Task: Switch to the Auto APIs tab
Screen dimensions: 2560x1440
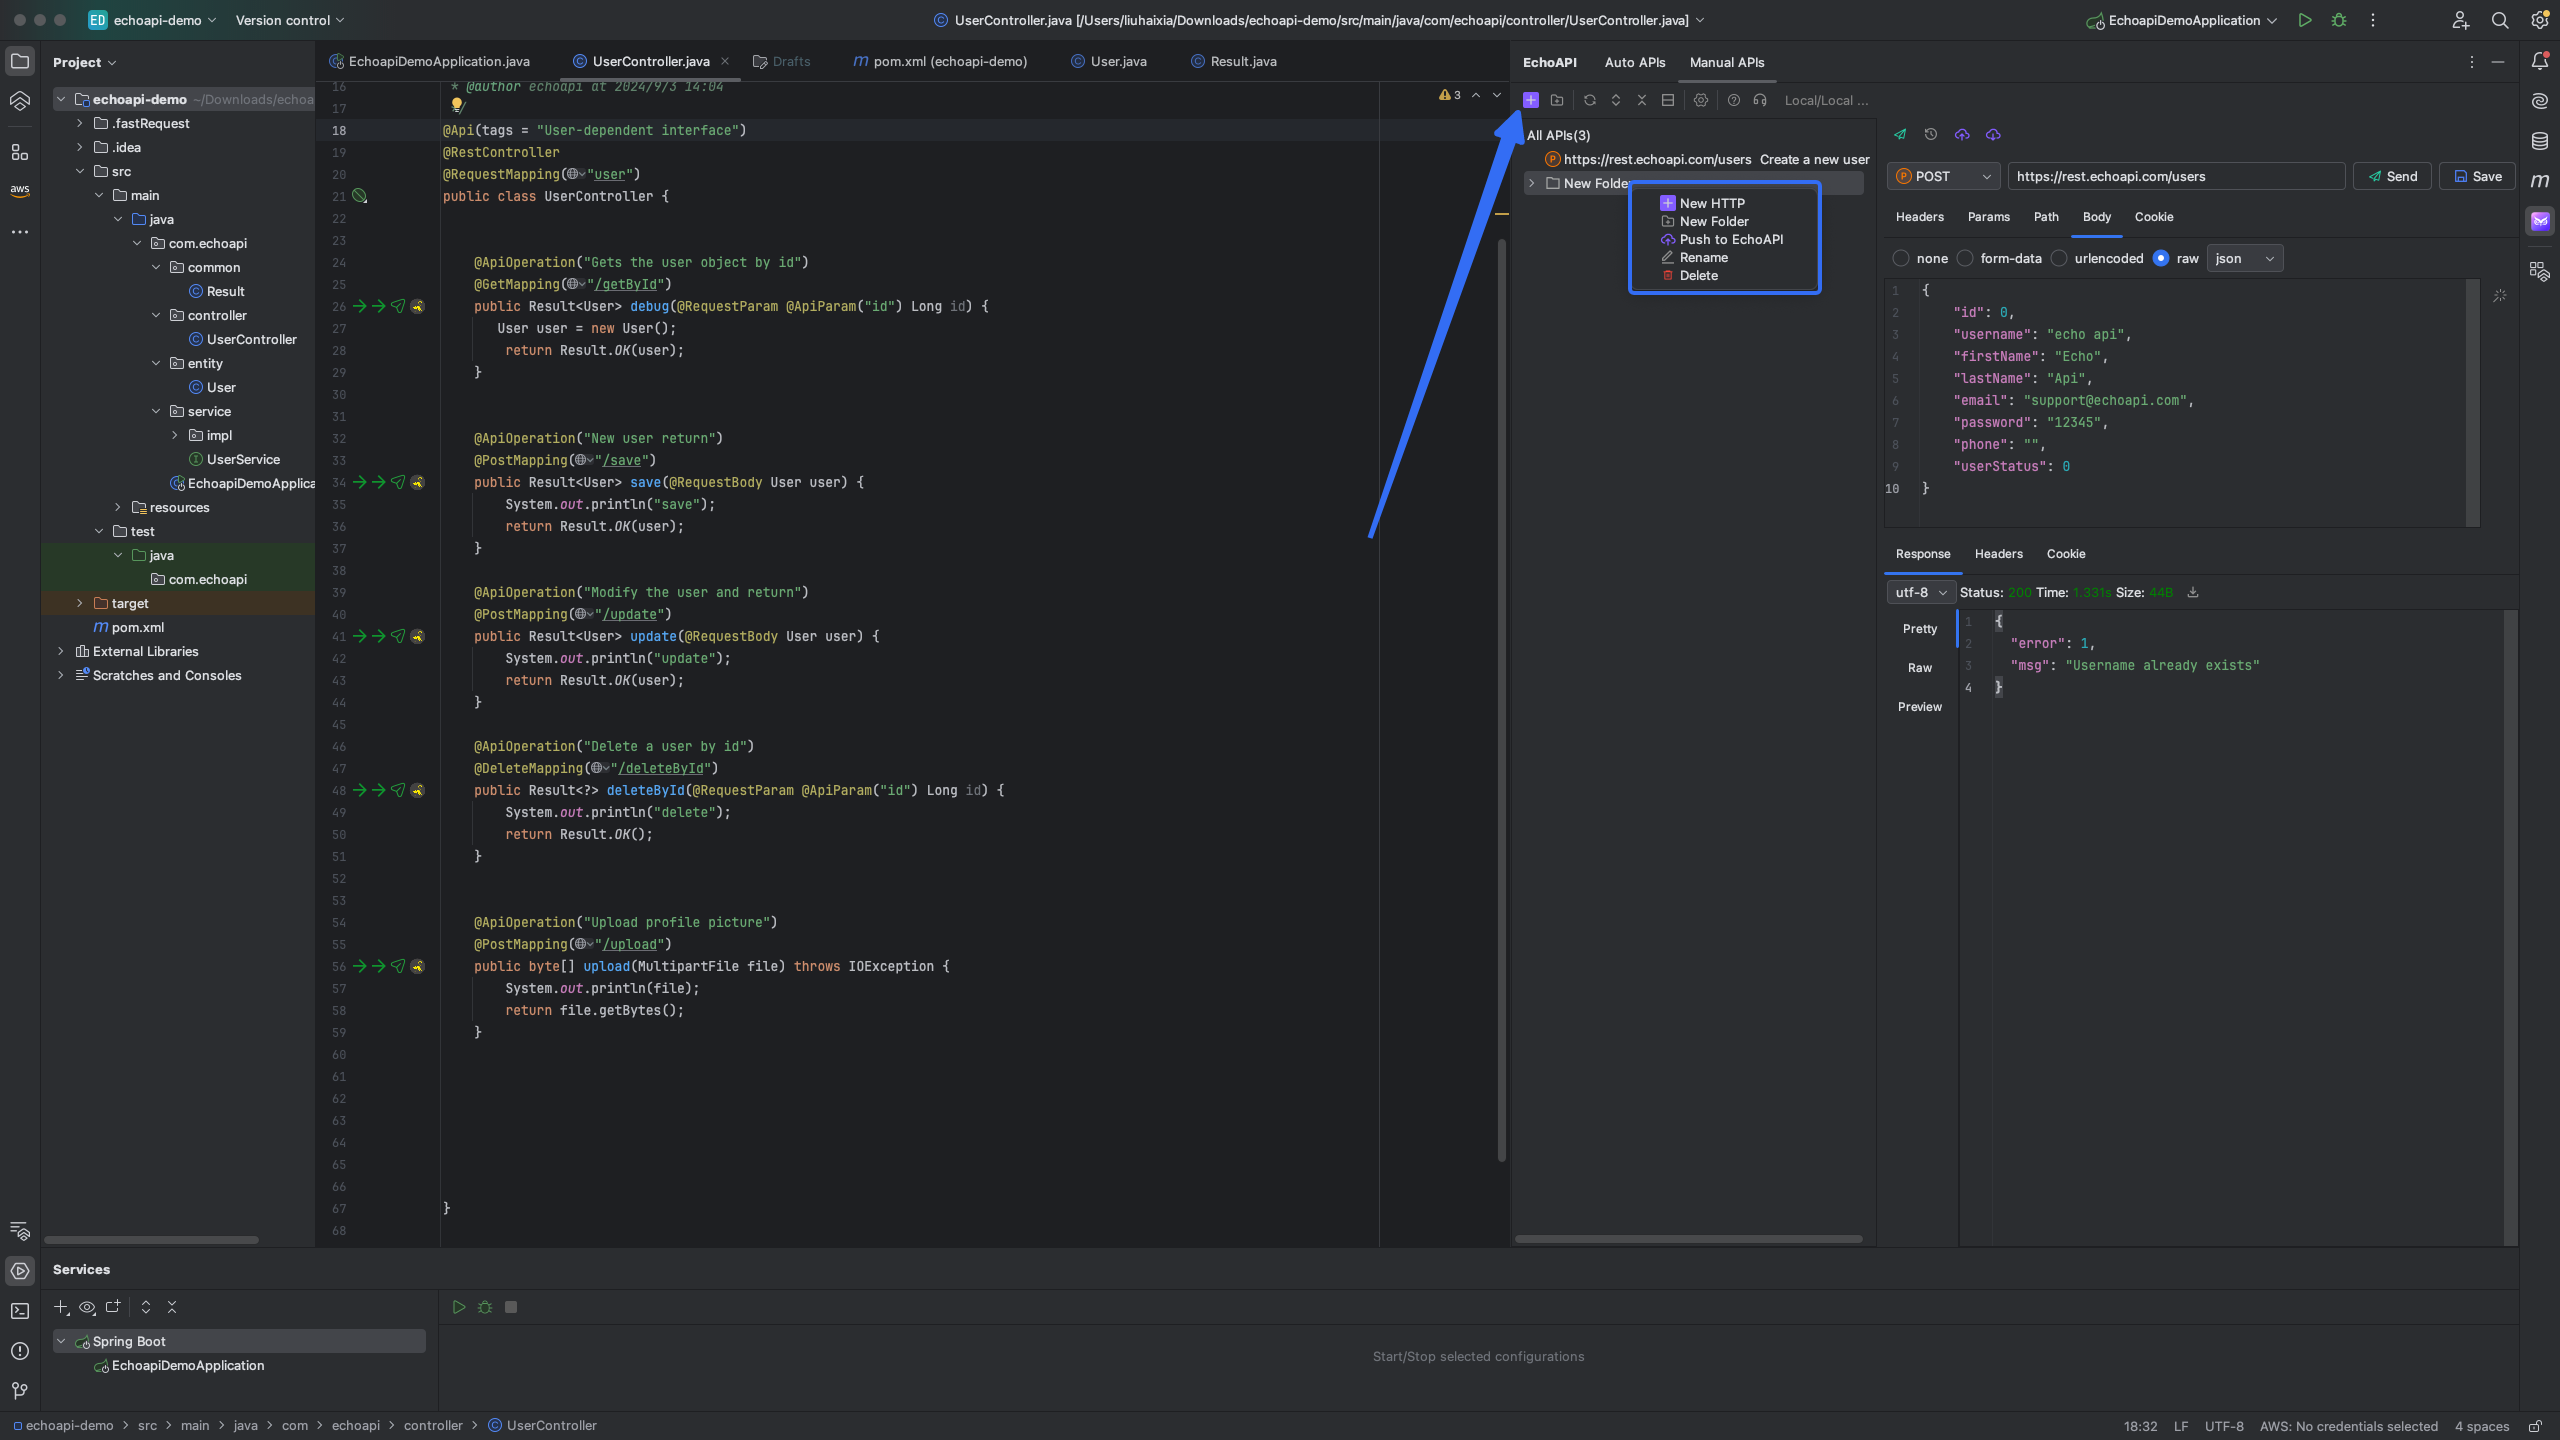Action: point(1635,62)
